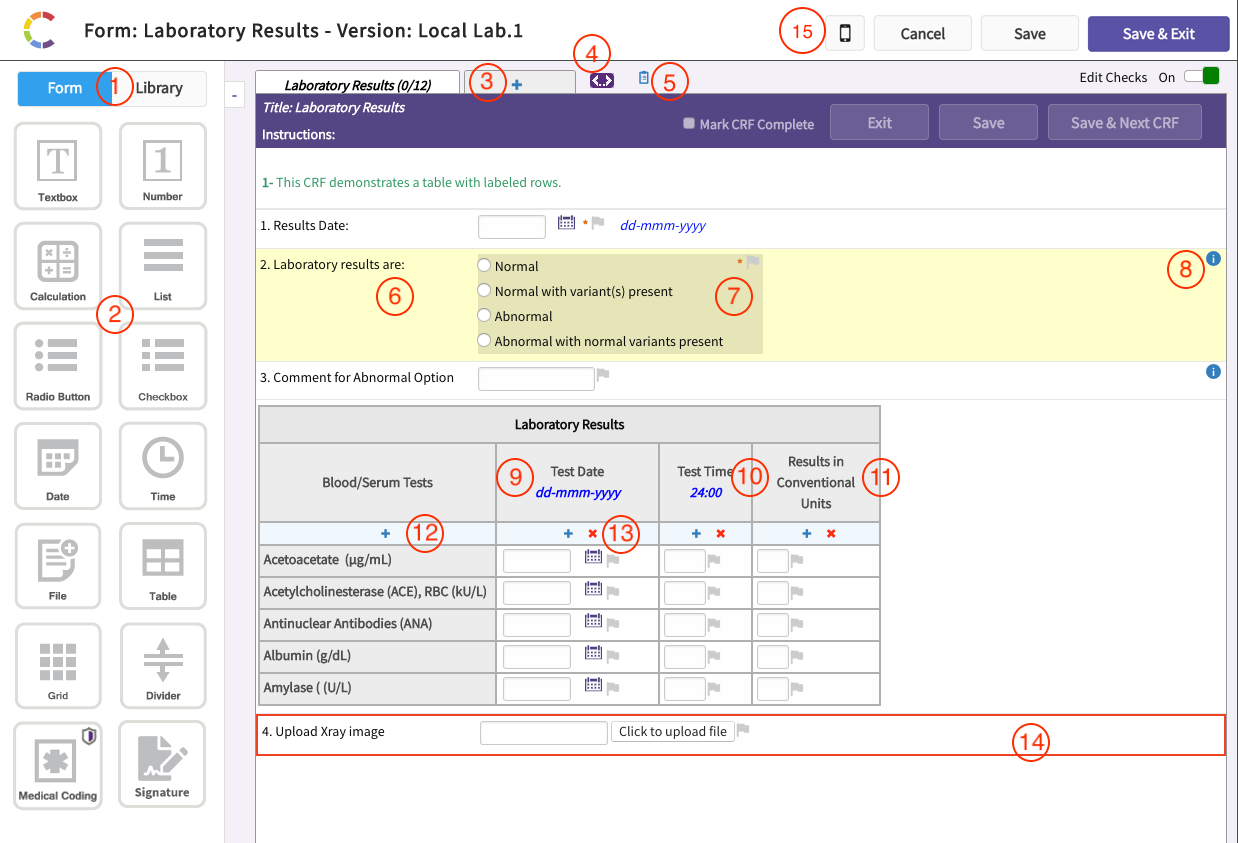This screenshot has height=843, width=1238.
Task: Open the Laboratory Results (0/12) tab
Action: [357, 85]
